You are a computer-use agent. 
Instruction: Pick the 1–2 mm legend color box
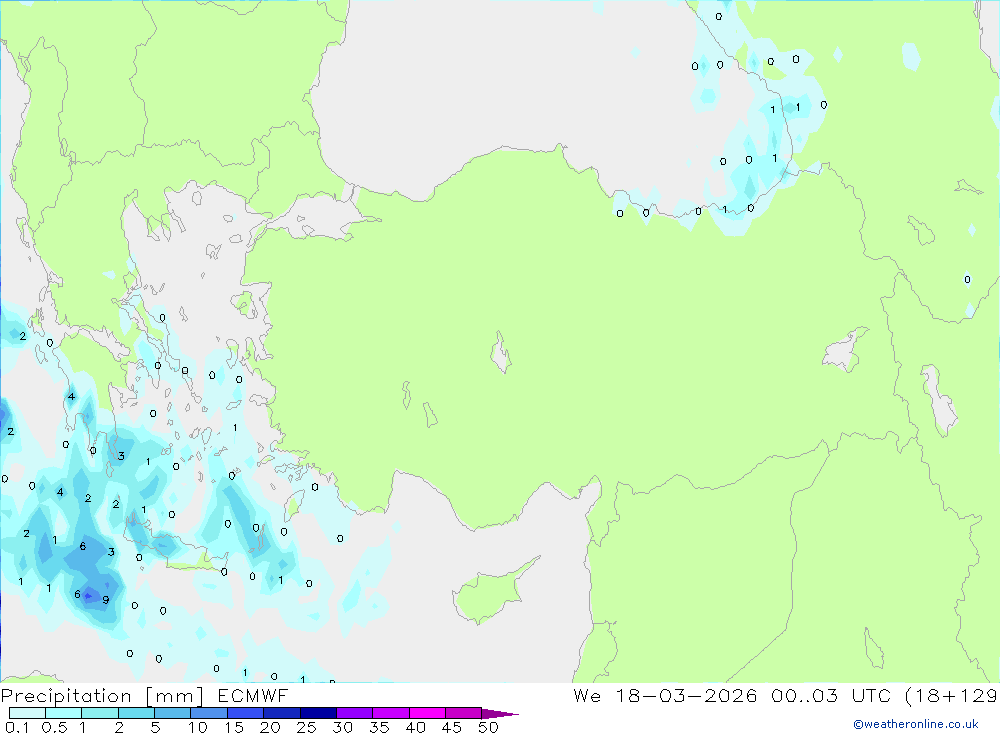tap(100, 713)
